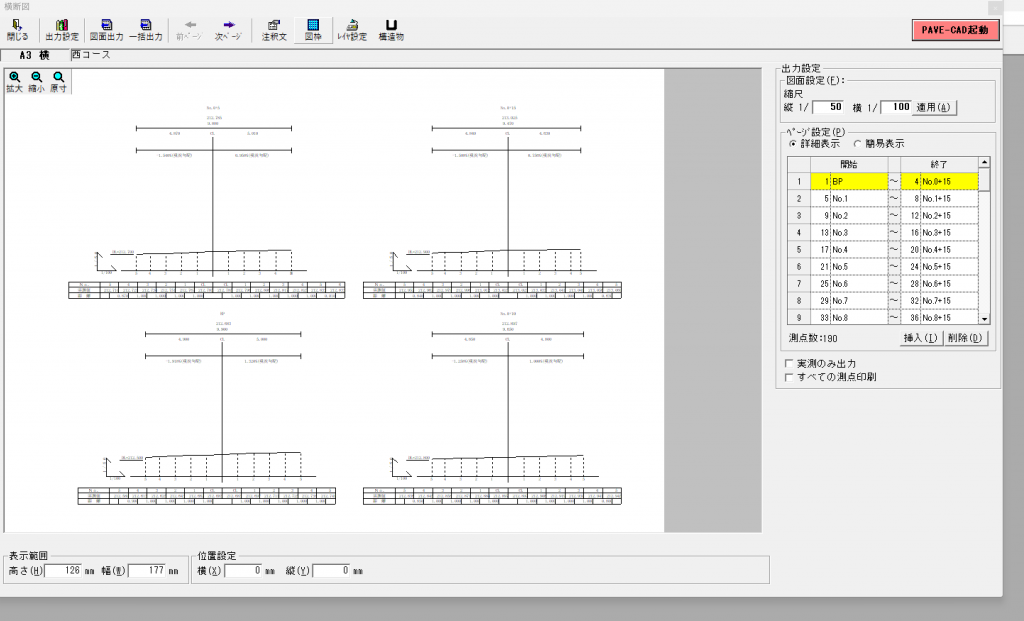Viewport: 1024px width, 621px height.
Task: Open the 注釈文 annotation text tool
Action: (274, 30)
